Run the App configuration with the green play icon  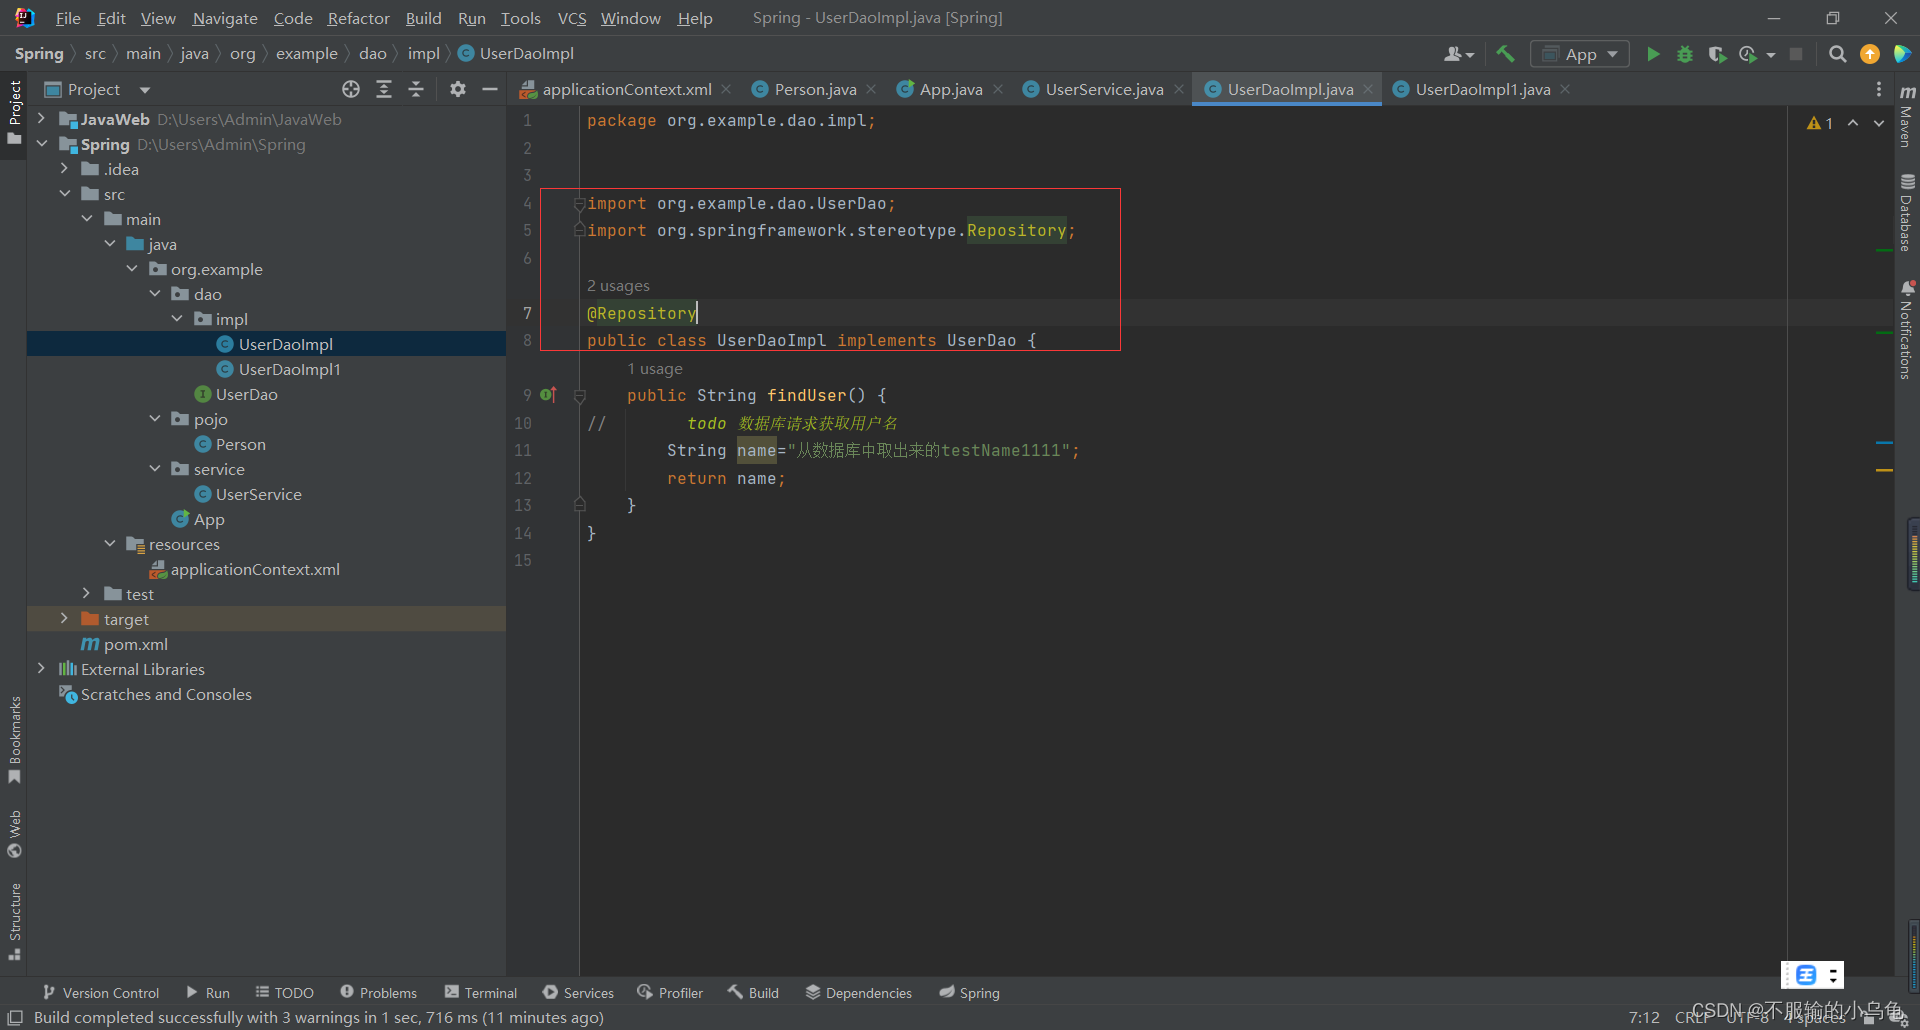click(x=1653, y=54)
